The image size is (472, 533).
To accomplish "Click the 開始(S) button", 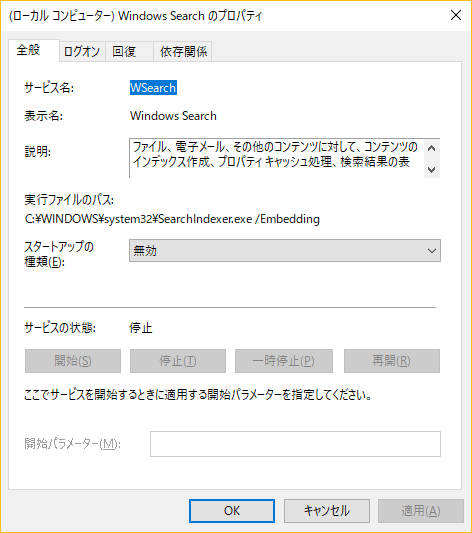I will click(x=73, y=361).
